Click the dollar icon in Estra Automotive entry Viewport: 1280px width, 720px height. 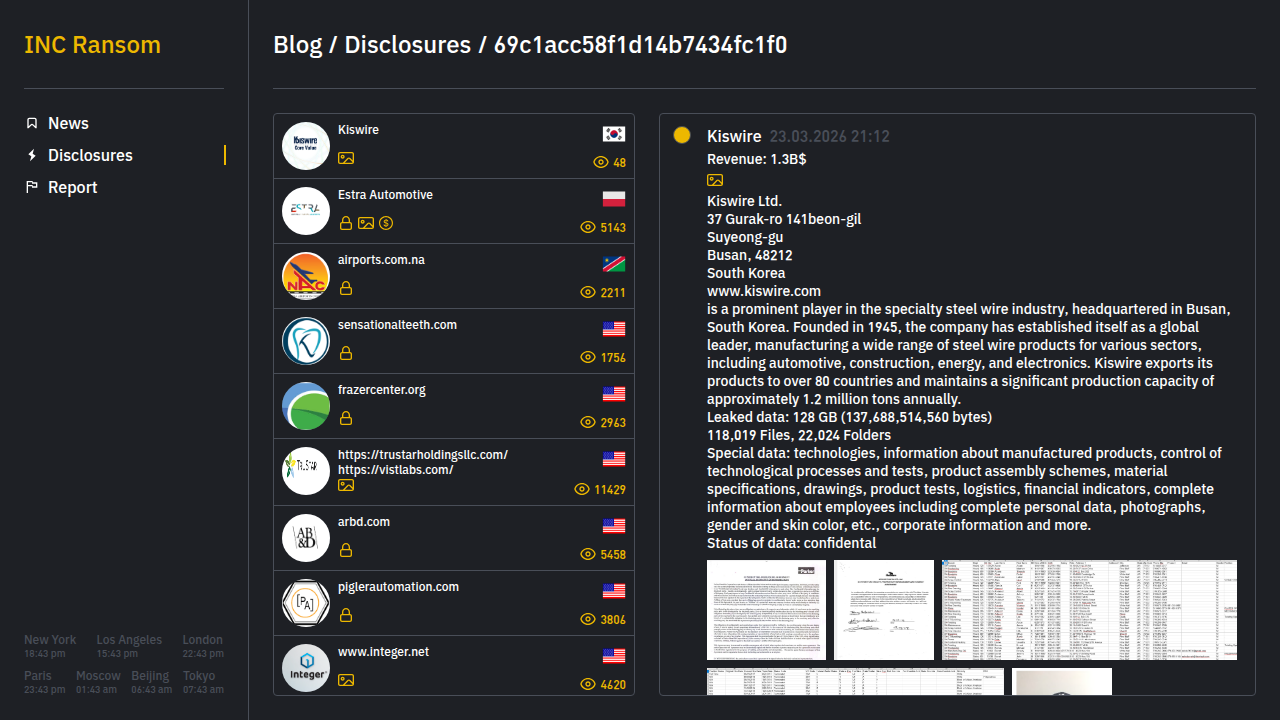click(x=386, y=223)
